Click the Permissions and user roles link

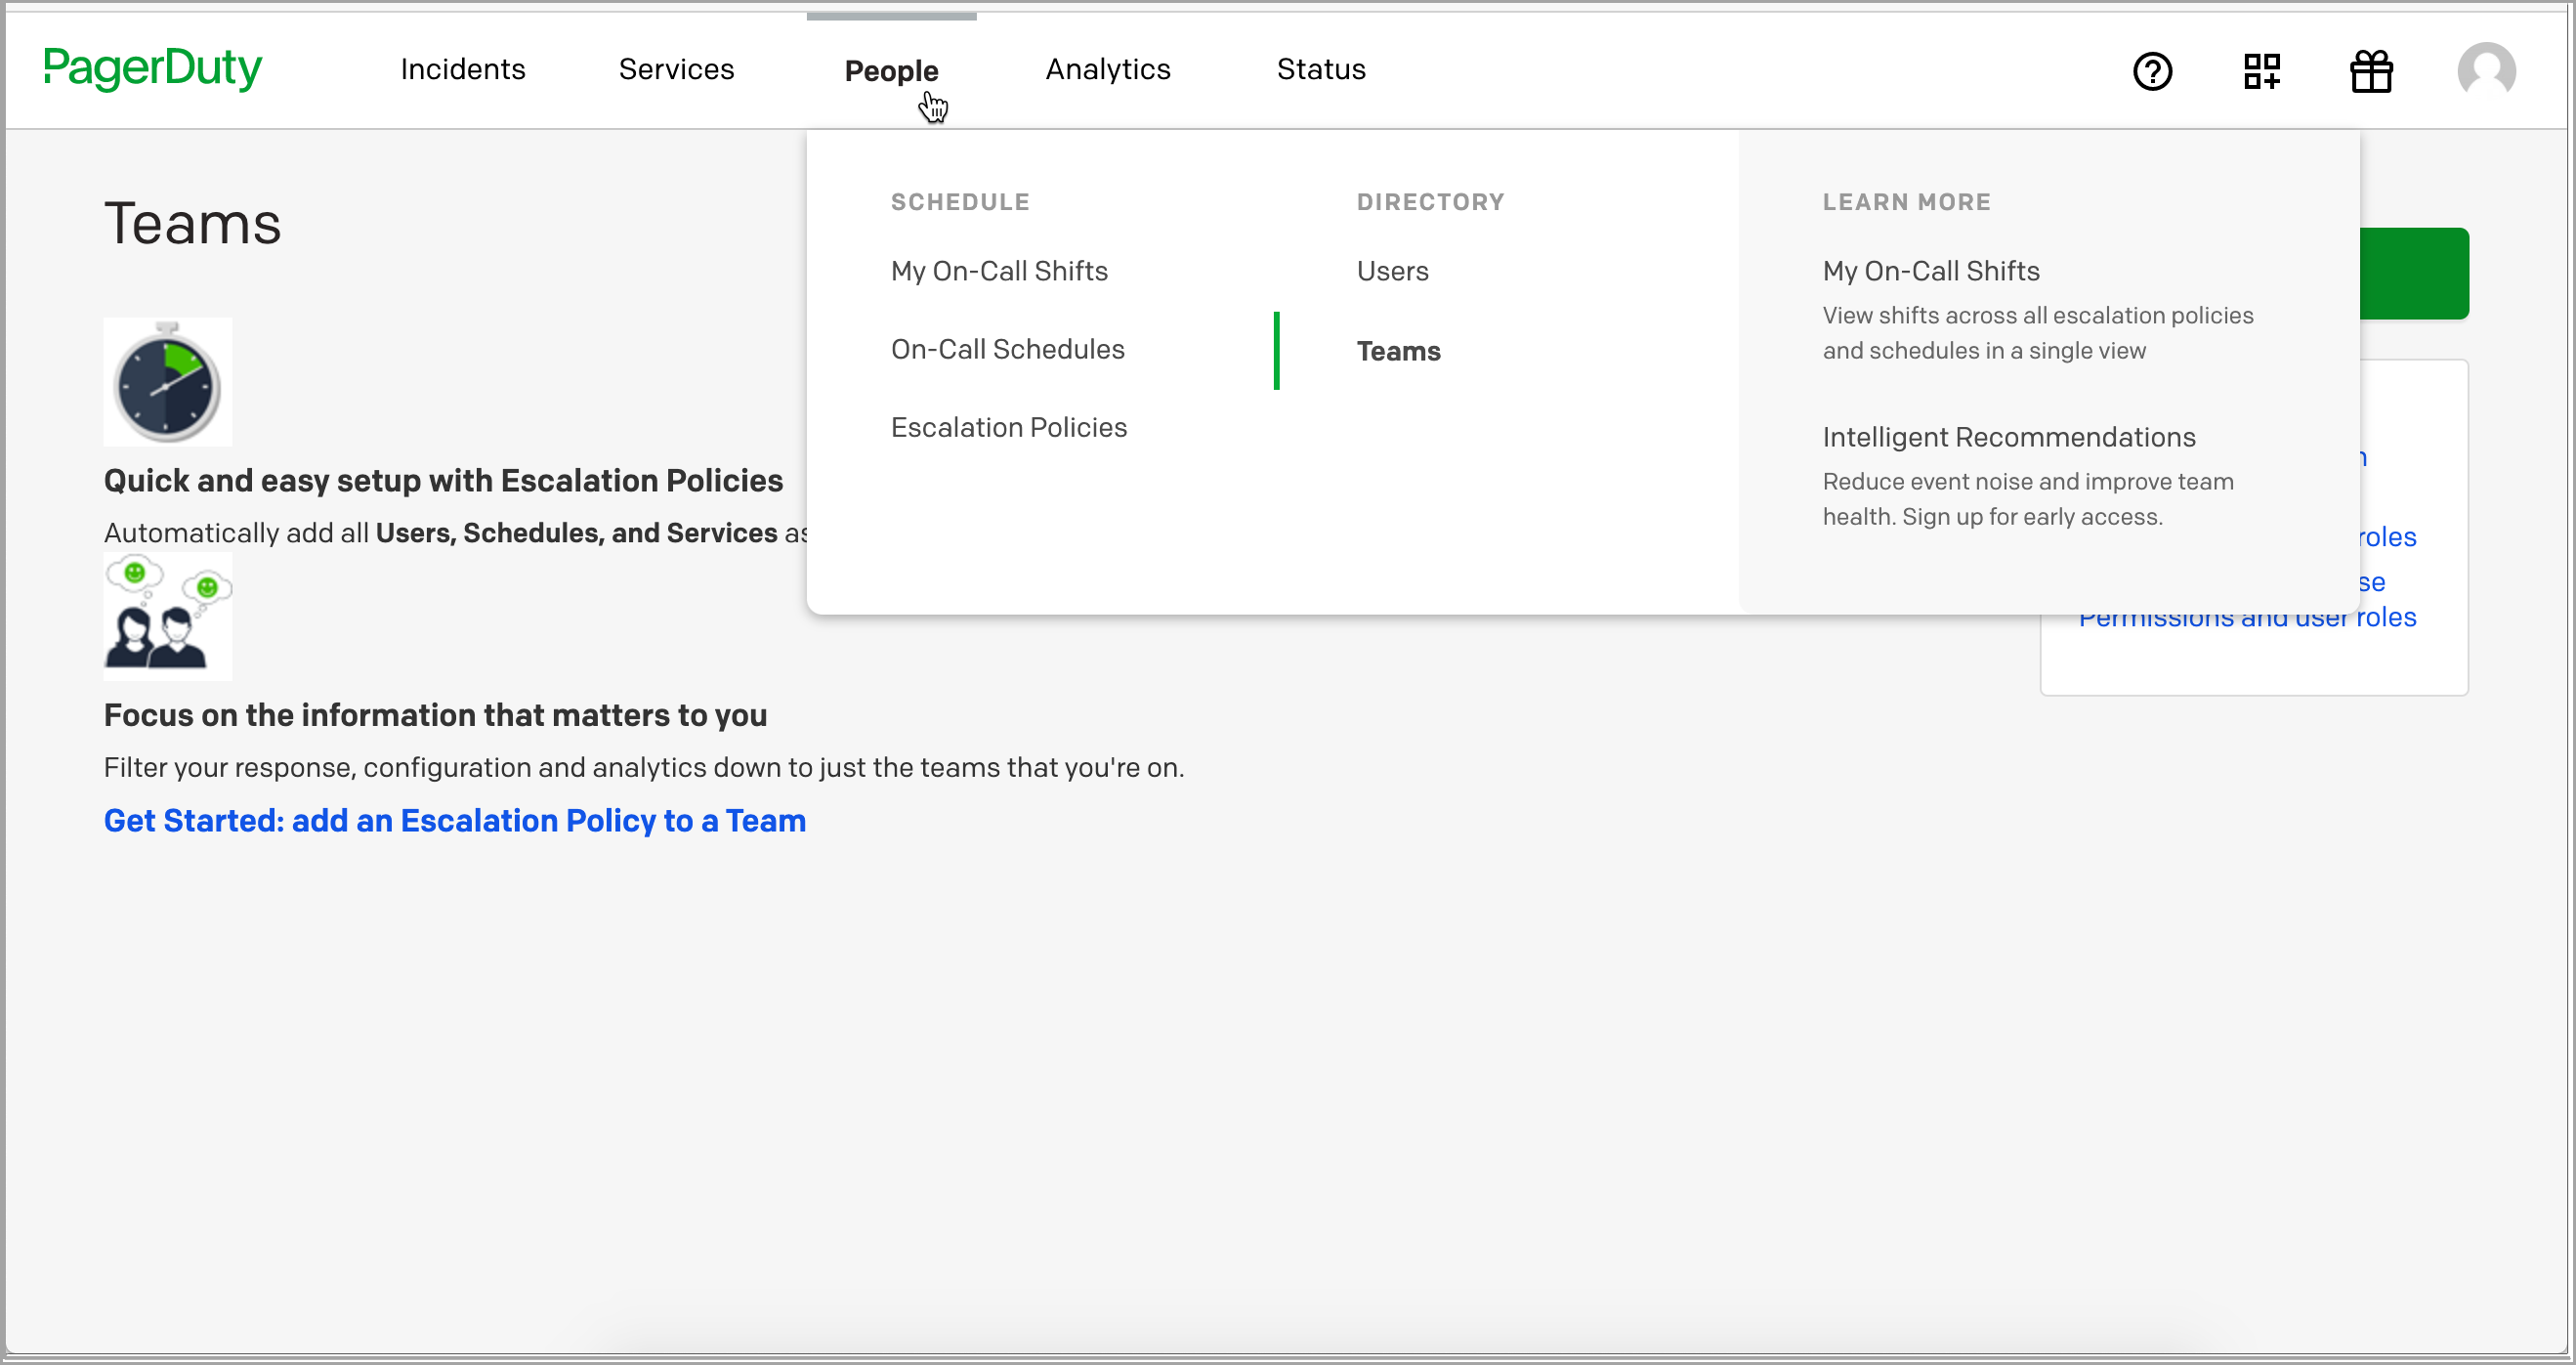click(2247, 619)
